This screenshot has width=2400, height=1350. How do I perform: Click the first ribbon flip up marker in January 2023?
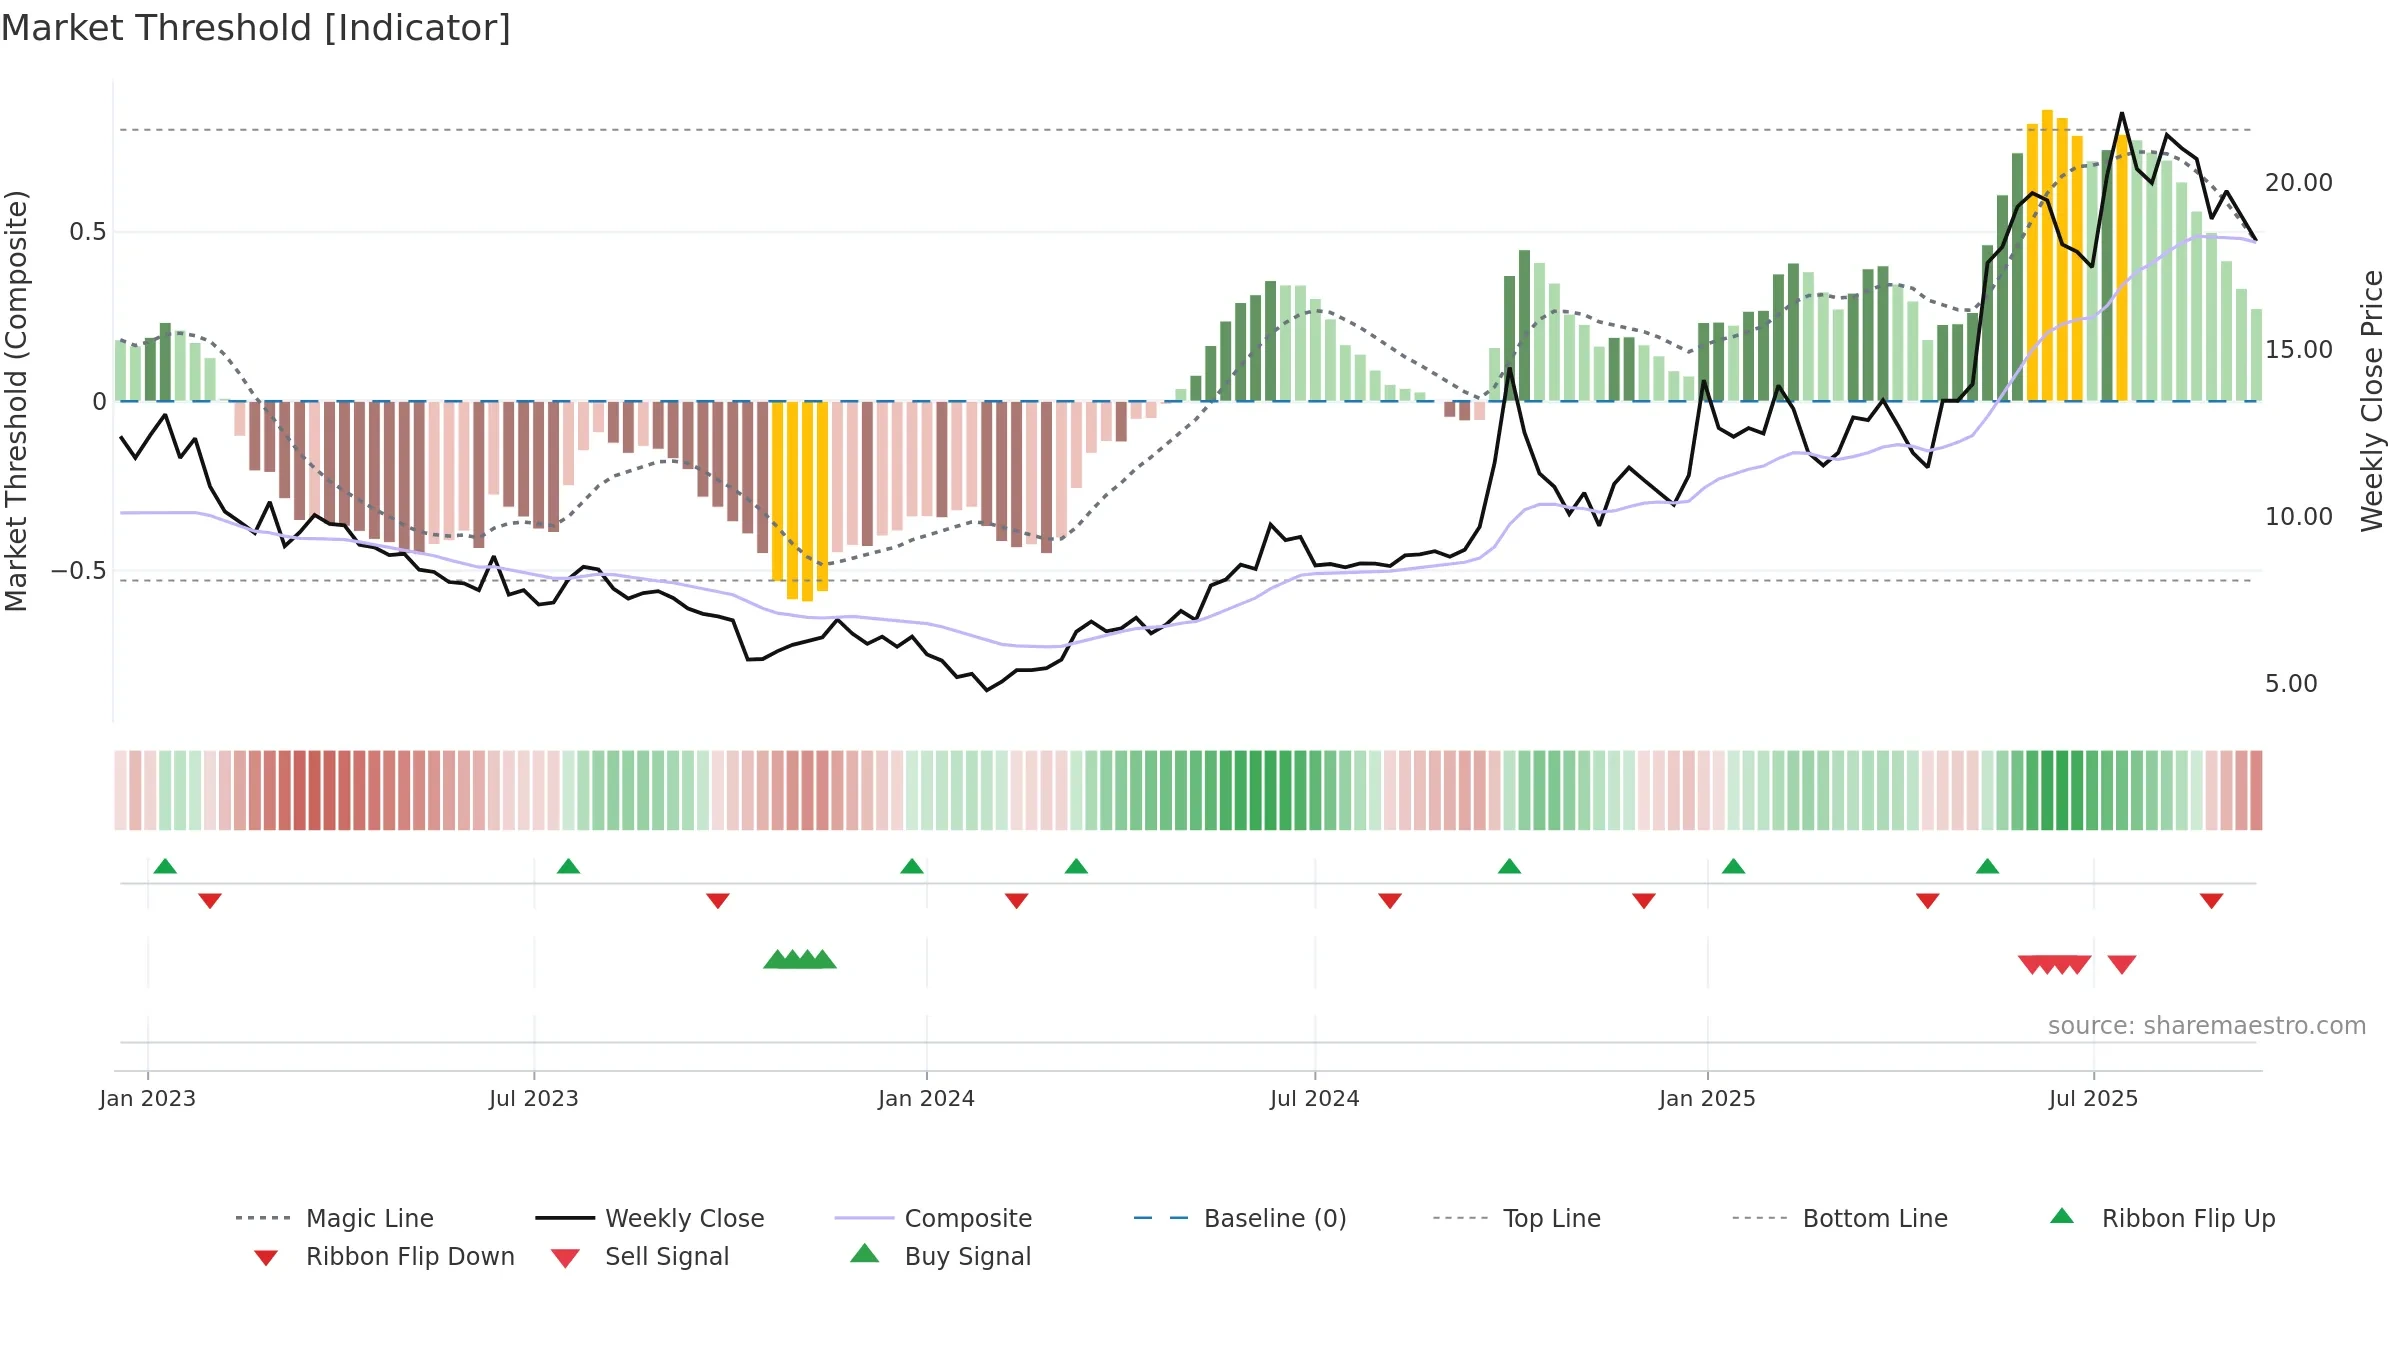pyautogui.click(x=165, y=866)
